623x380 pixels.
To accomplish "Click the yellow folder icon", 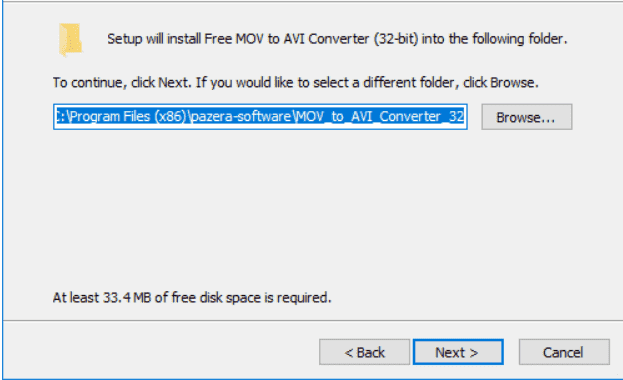I will coord(70,39).
